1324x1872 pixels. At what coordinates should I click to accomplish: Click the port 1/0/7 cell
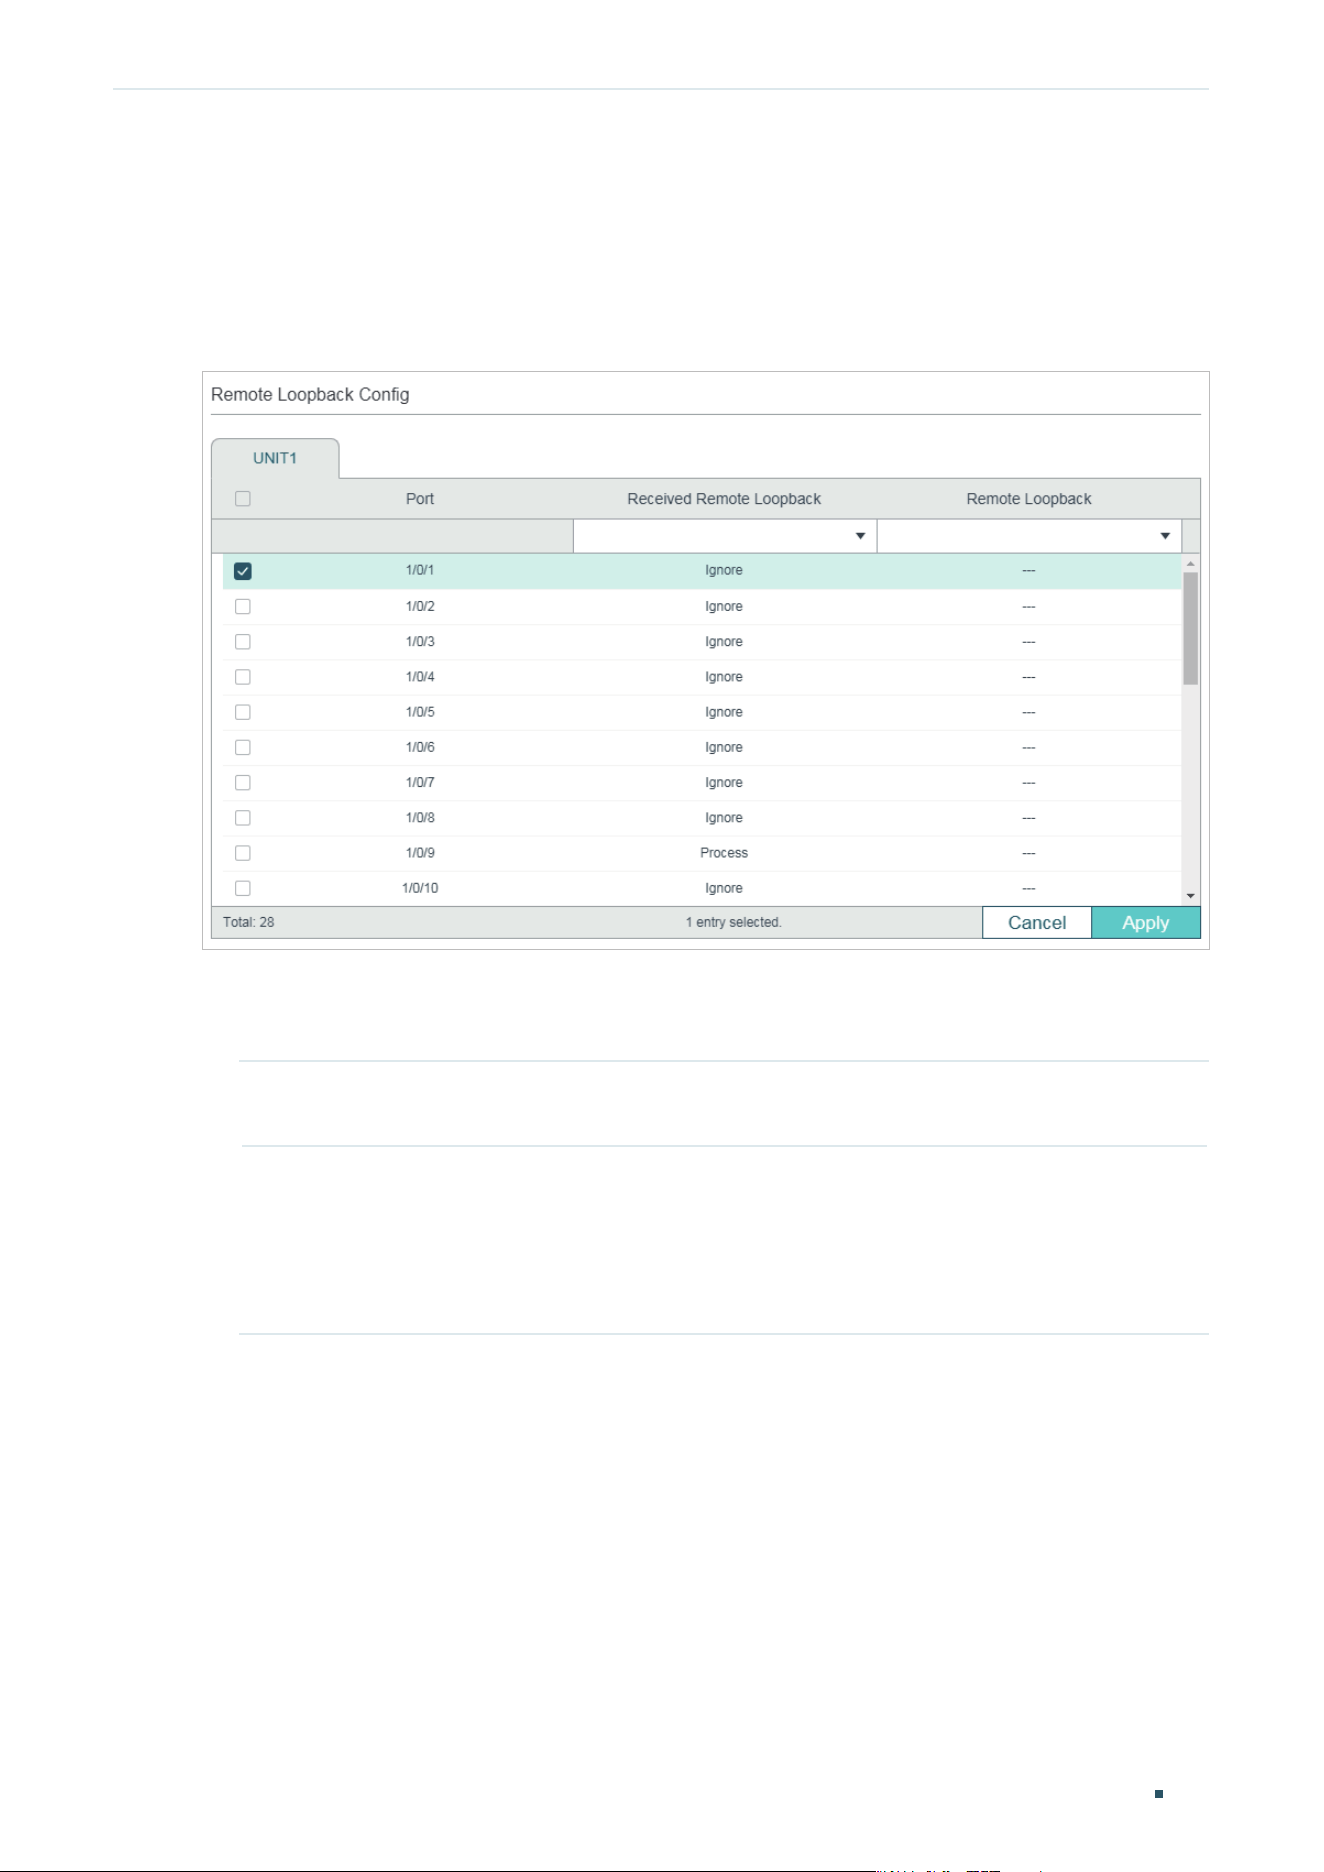click(x=420, y=782)
